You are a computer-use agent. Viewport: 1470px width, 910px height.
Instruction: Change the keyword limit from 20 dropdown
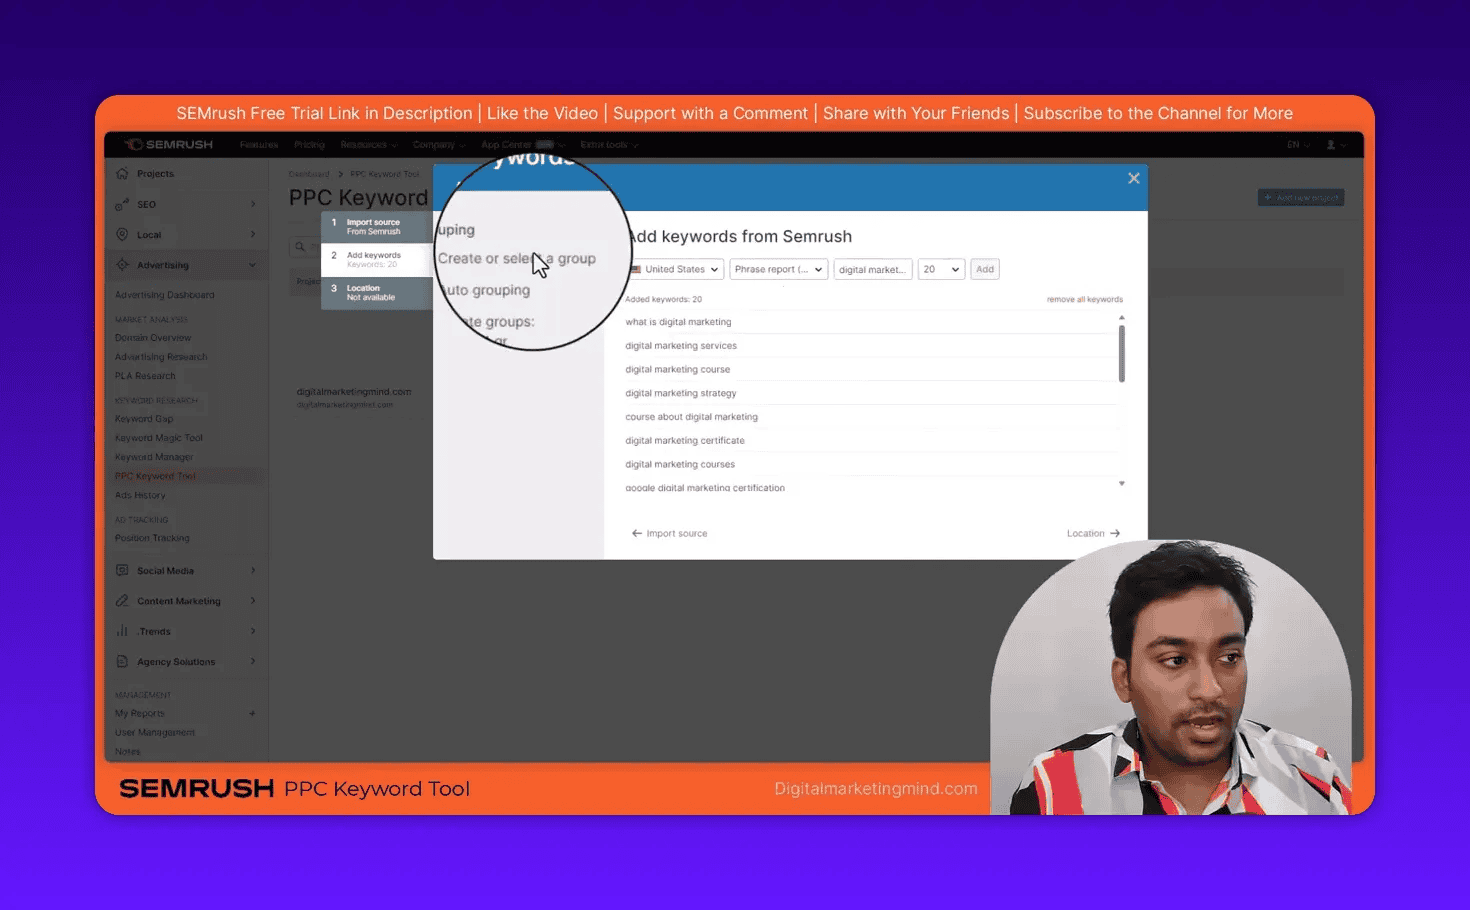tap(940, 268)
